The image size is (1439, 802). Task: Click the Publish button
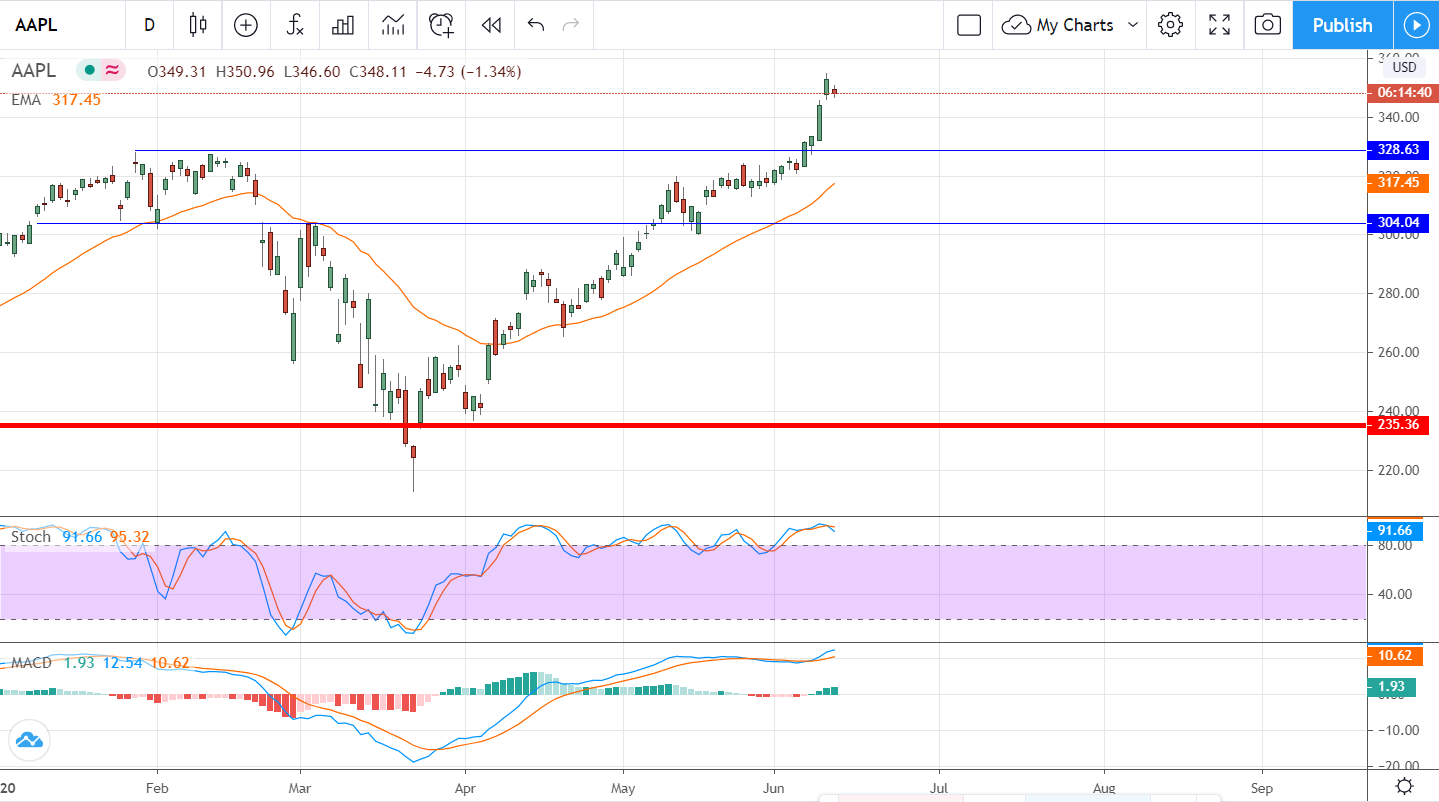(x=1342, y=25)
